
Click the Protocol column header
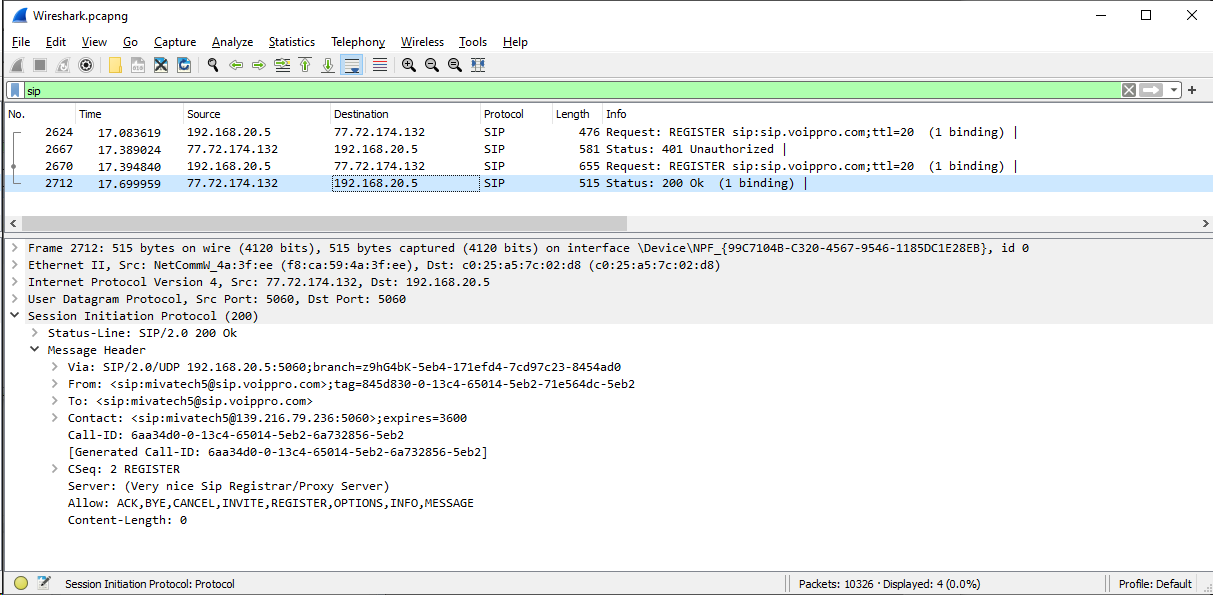point(503,114)
